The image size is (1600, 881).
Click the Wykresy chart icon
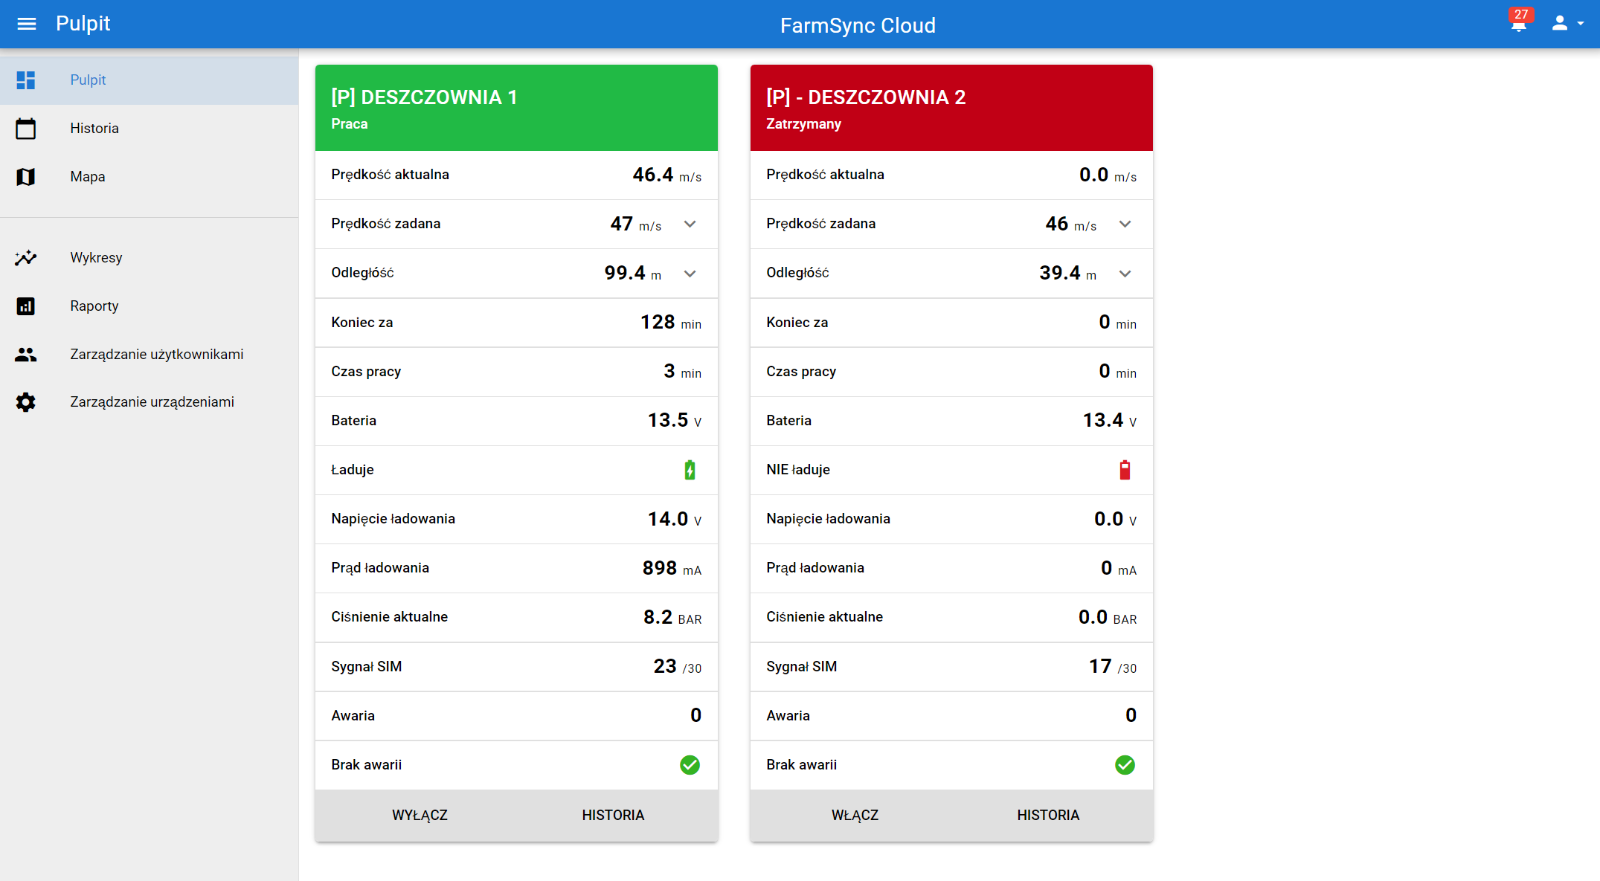[x=26, y=258]
